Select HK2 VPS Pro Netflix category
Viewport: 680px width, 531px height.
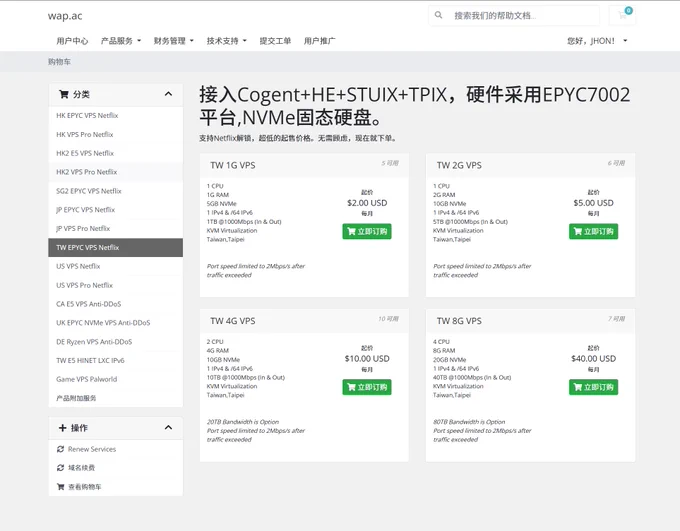tap(115, 172)
